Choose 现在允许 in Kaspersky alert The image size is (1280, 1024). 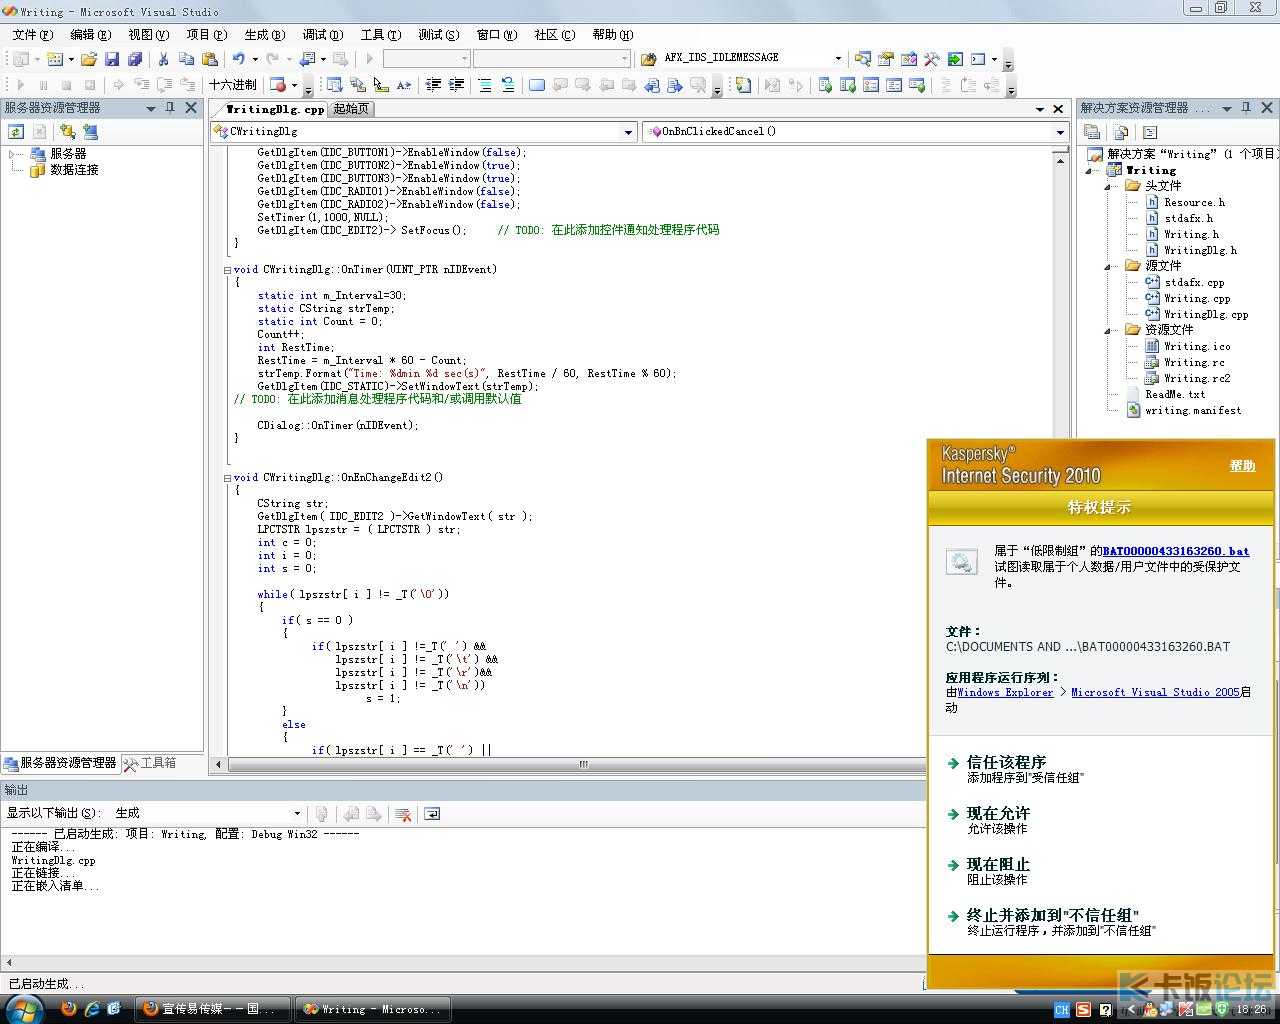[x=998, y=813]
